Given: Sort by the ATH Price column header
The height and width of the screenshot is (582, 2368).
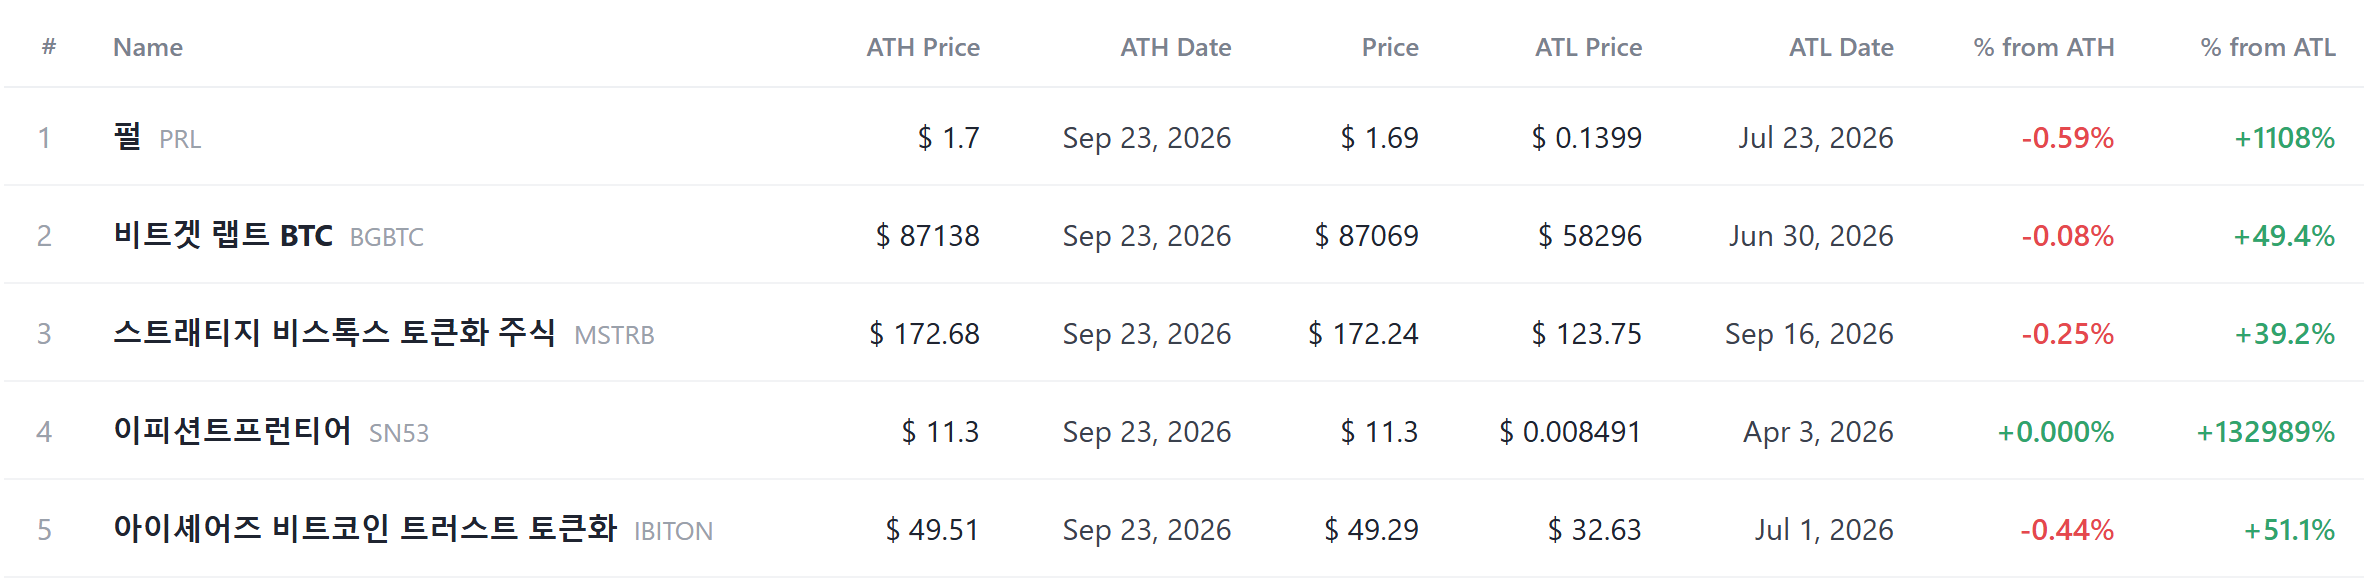Looking at the screenshot, I should (922, 47).
